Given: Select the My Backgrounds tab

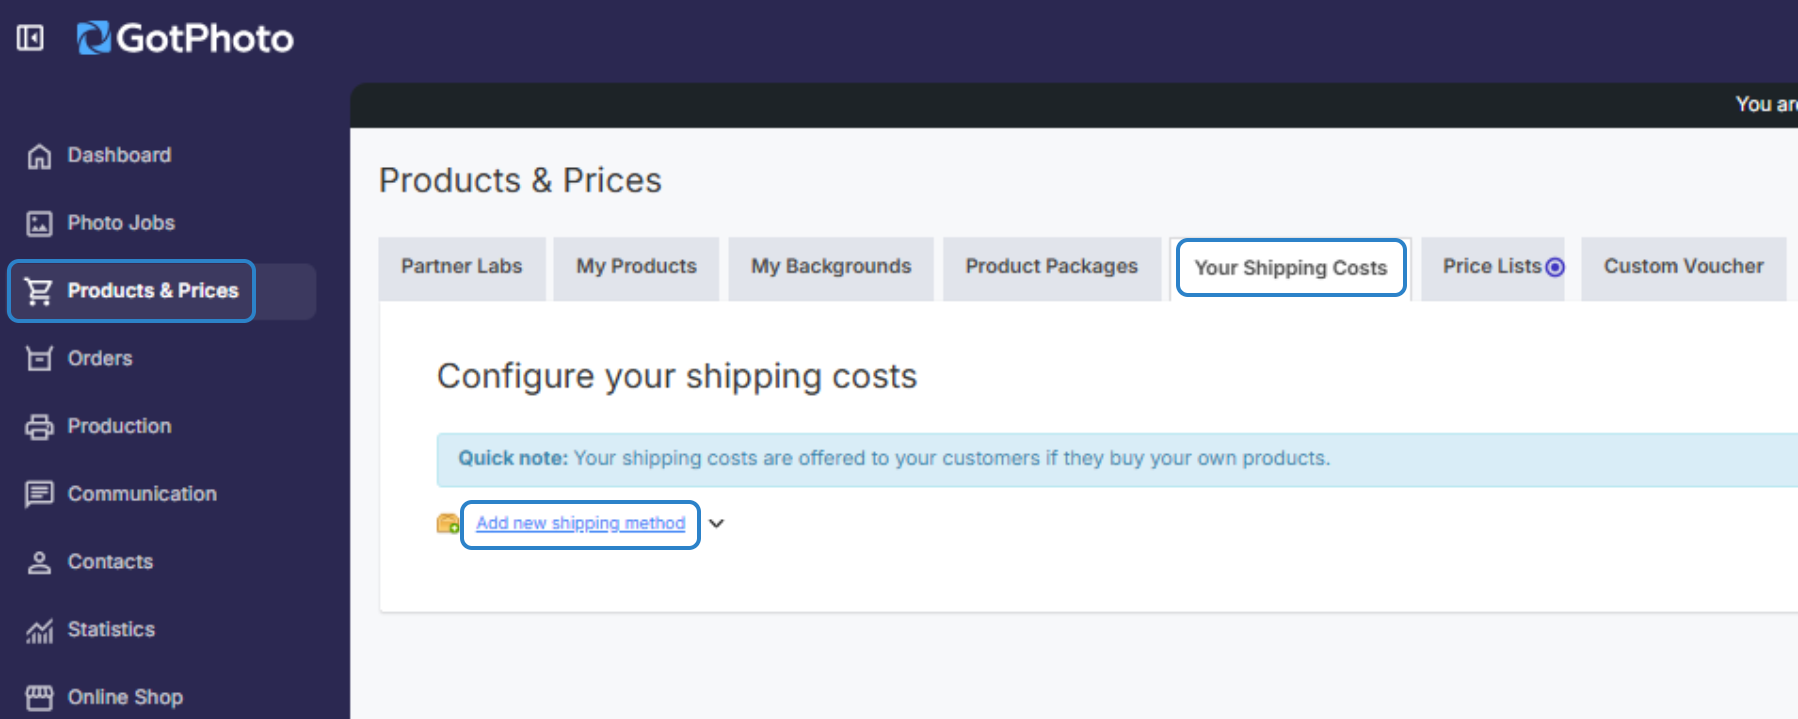Looking at the screenshot, I should pyautogui.click(x=830, y=266).
